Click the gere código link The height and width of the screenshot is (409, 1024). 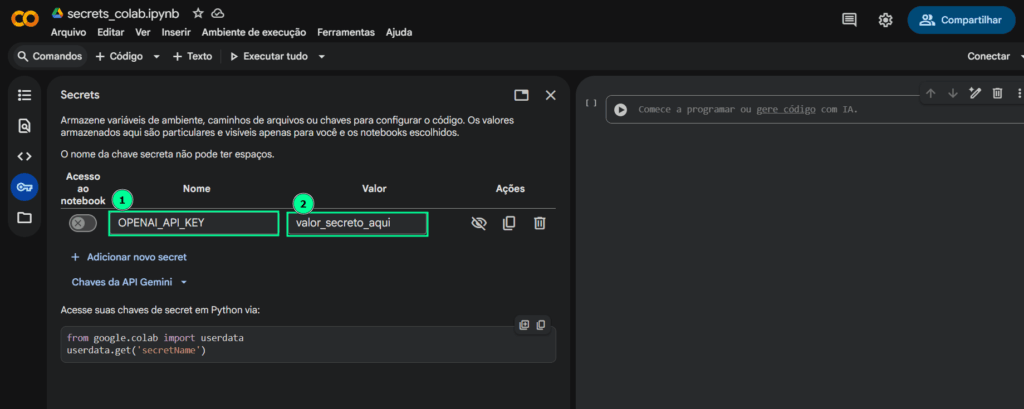(x=786, y=110)
